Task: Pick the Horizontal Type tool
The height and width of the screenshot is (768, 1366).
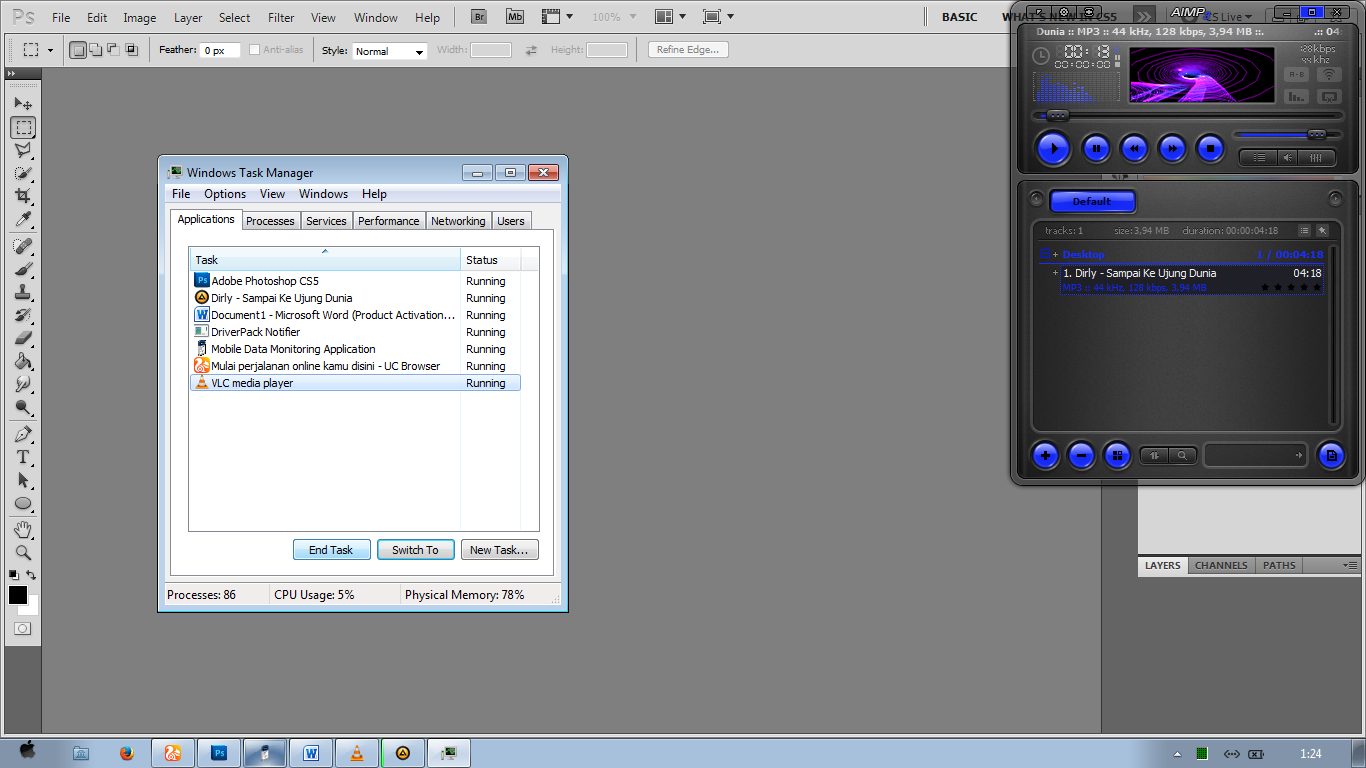Action: click(x=23, y=457)
